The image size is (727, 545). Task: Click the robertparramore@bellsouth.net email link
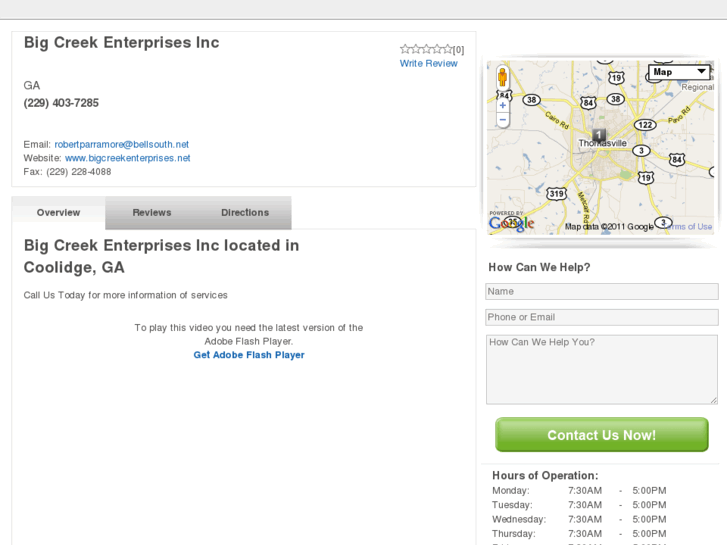(x=121, y=145)
